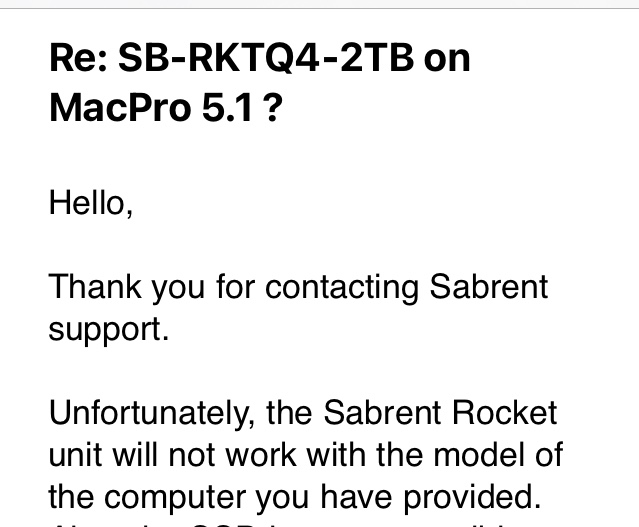This screenshot has width=639, height=527.
Task: Click the word "support." in the body
Action: (x=109, y=329)
